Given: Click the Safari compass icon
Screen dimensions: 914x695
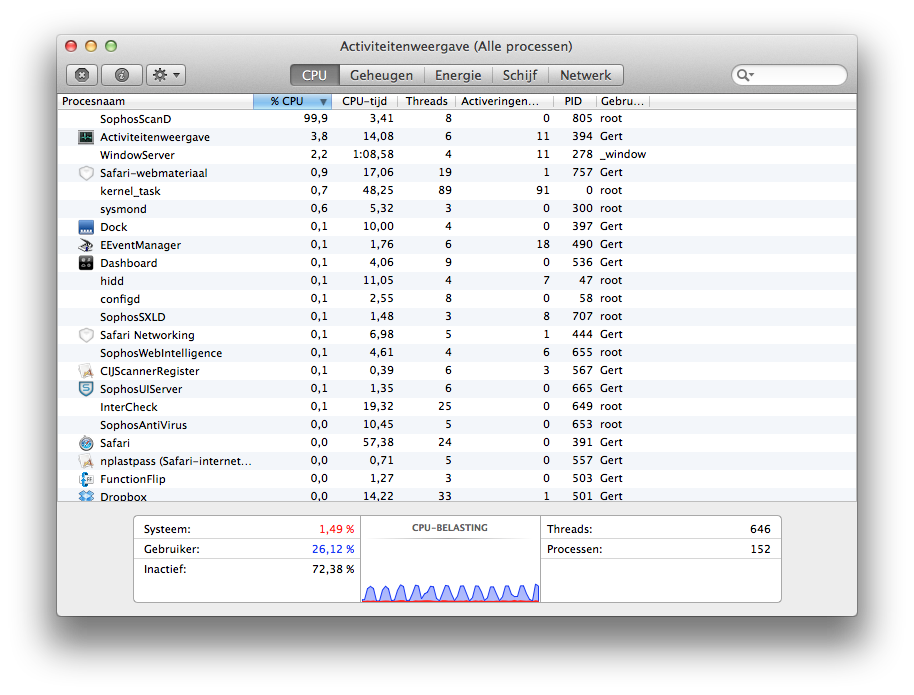Looking at the screenshot, I should click(x=86, y=443).
